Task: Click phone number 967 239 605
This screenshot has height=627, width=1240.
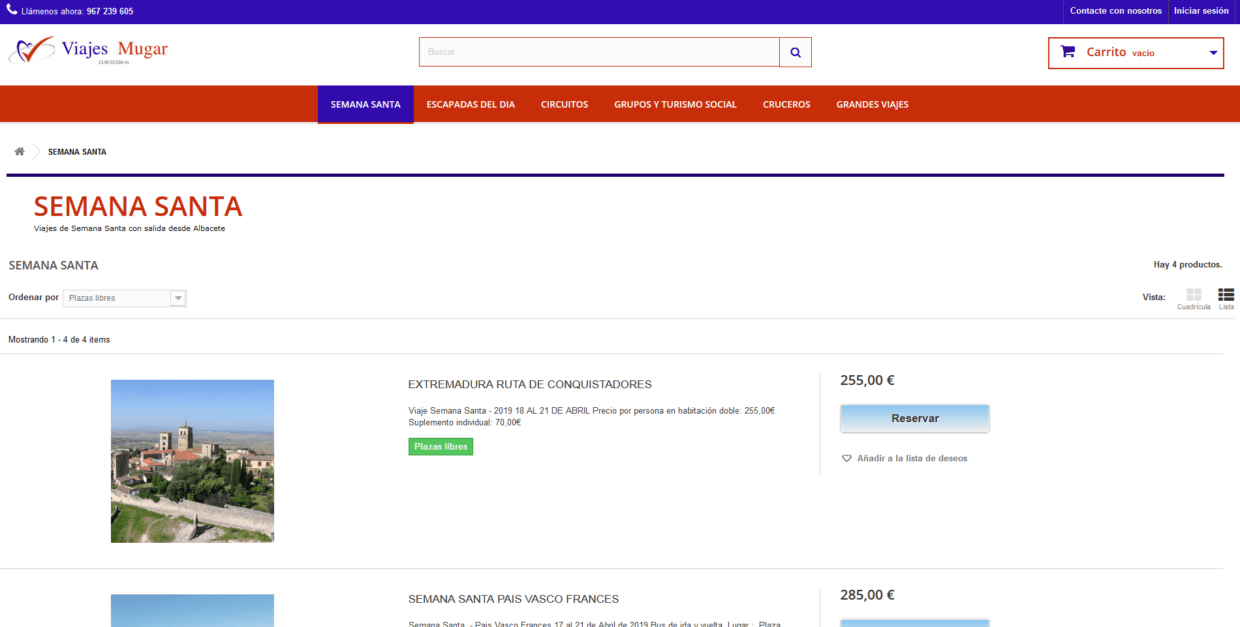Action: 110,11
